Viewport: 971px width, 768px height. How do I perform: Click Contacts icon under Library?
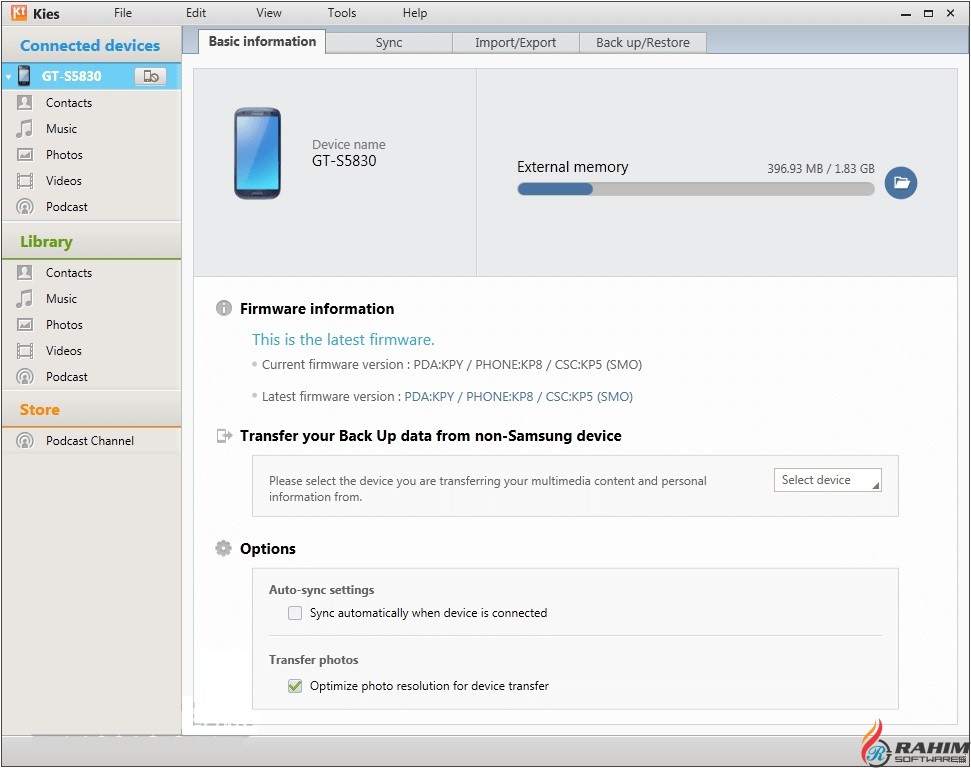[x=25, y=272]
